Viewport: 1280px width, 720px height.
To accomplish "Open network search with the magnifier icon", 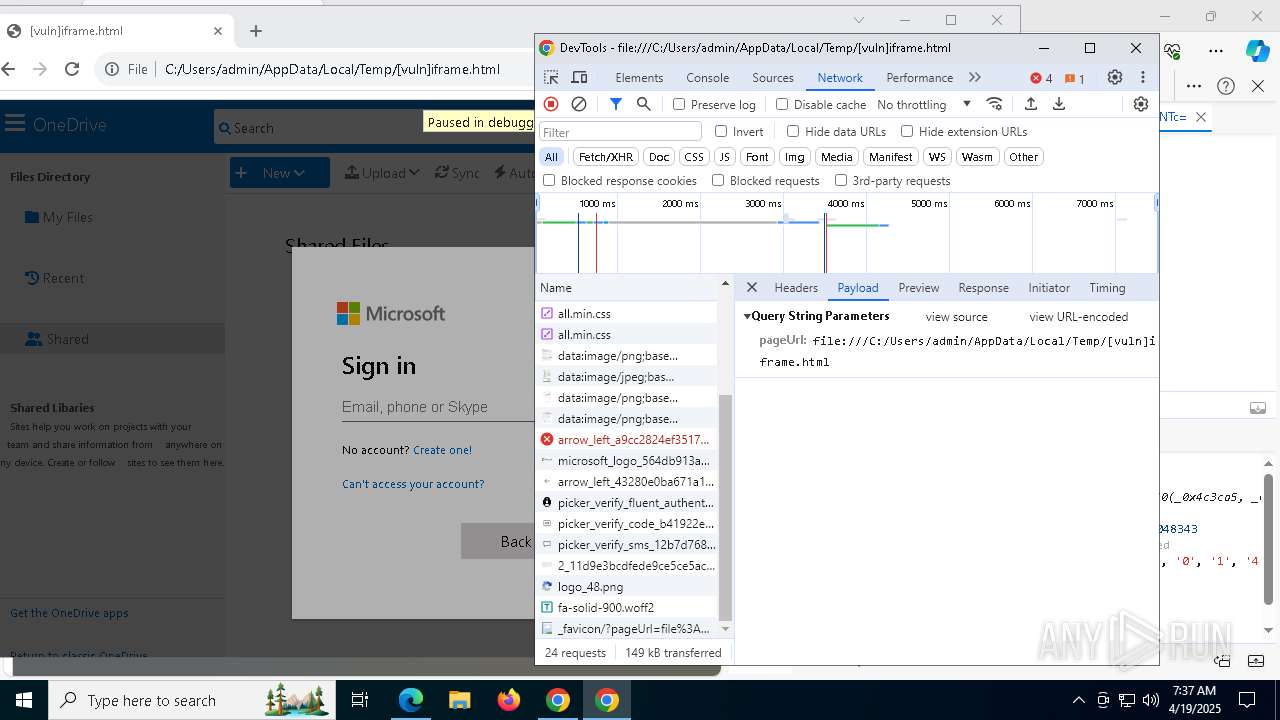I will coord(644,104).
